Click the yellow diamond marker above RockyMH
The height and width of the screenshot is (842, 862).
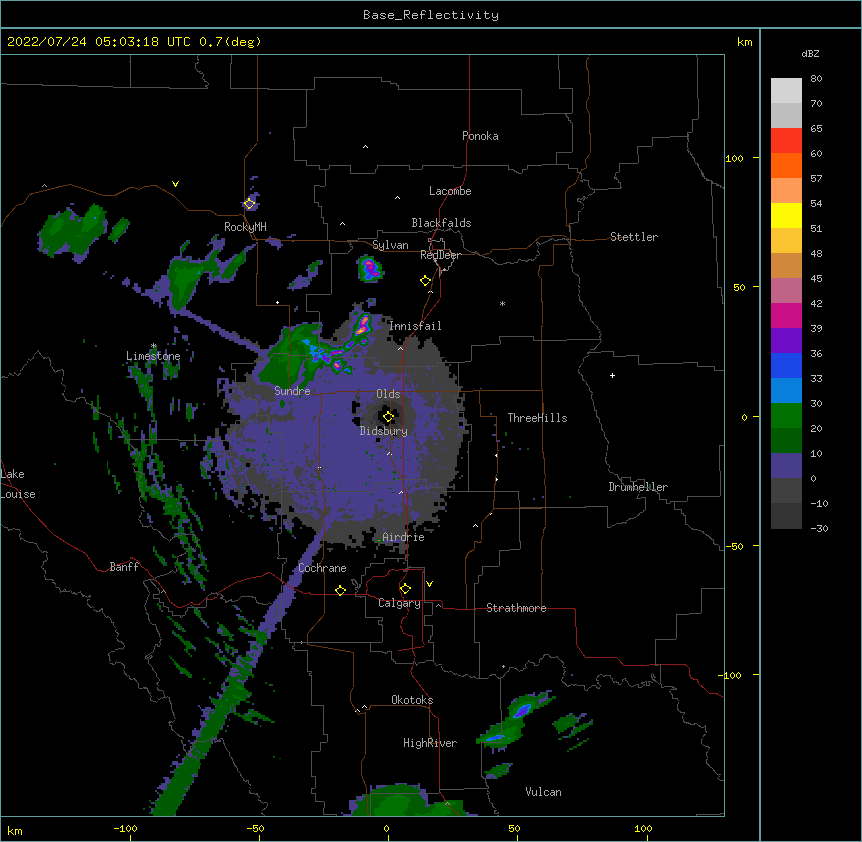(249, 204)
